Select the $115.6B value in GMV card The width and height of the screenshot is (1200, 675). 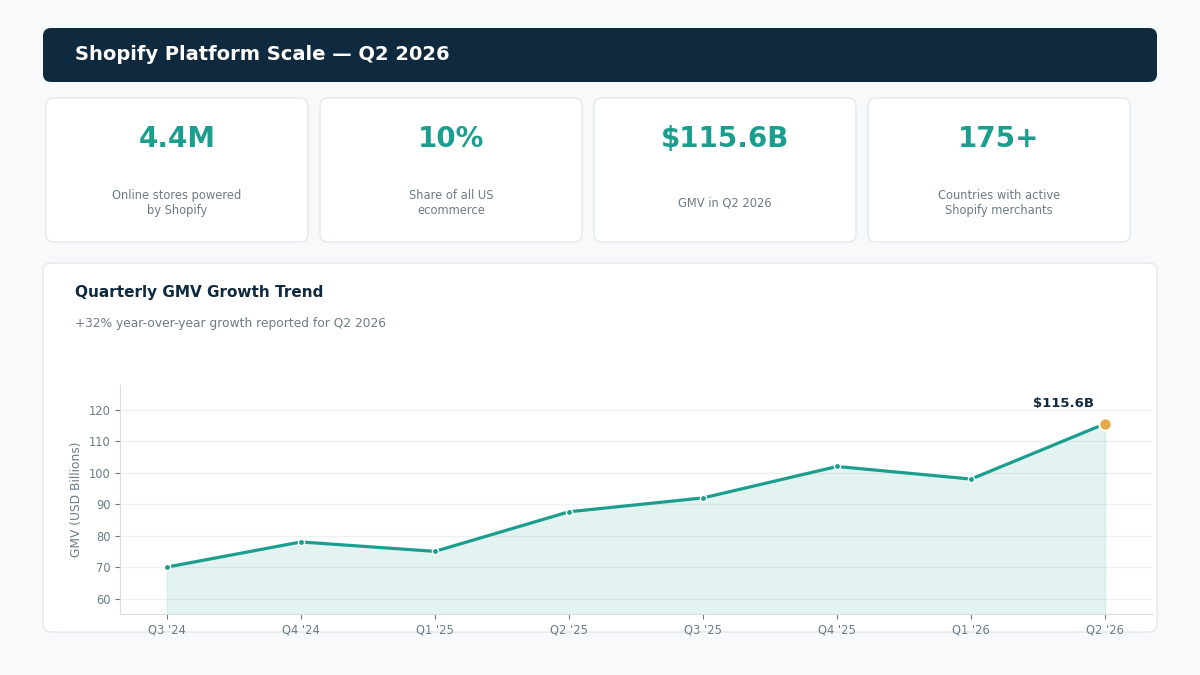[725, 139]
